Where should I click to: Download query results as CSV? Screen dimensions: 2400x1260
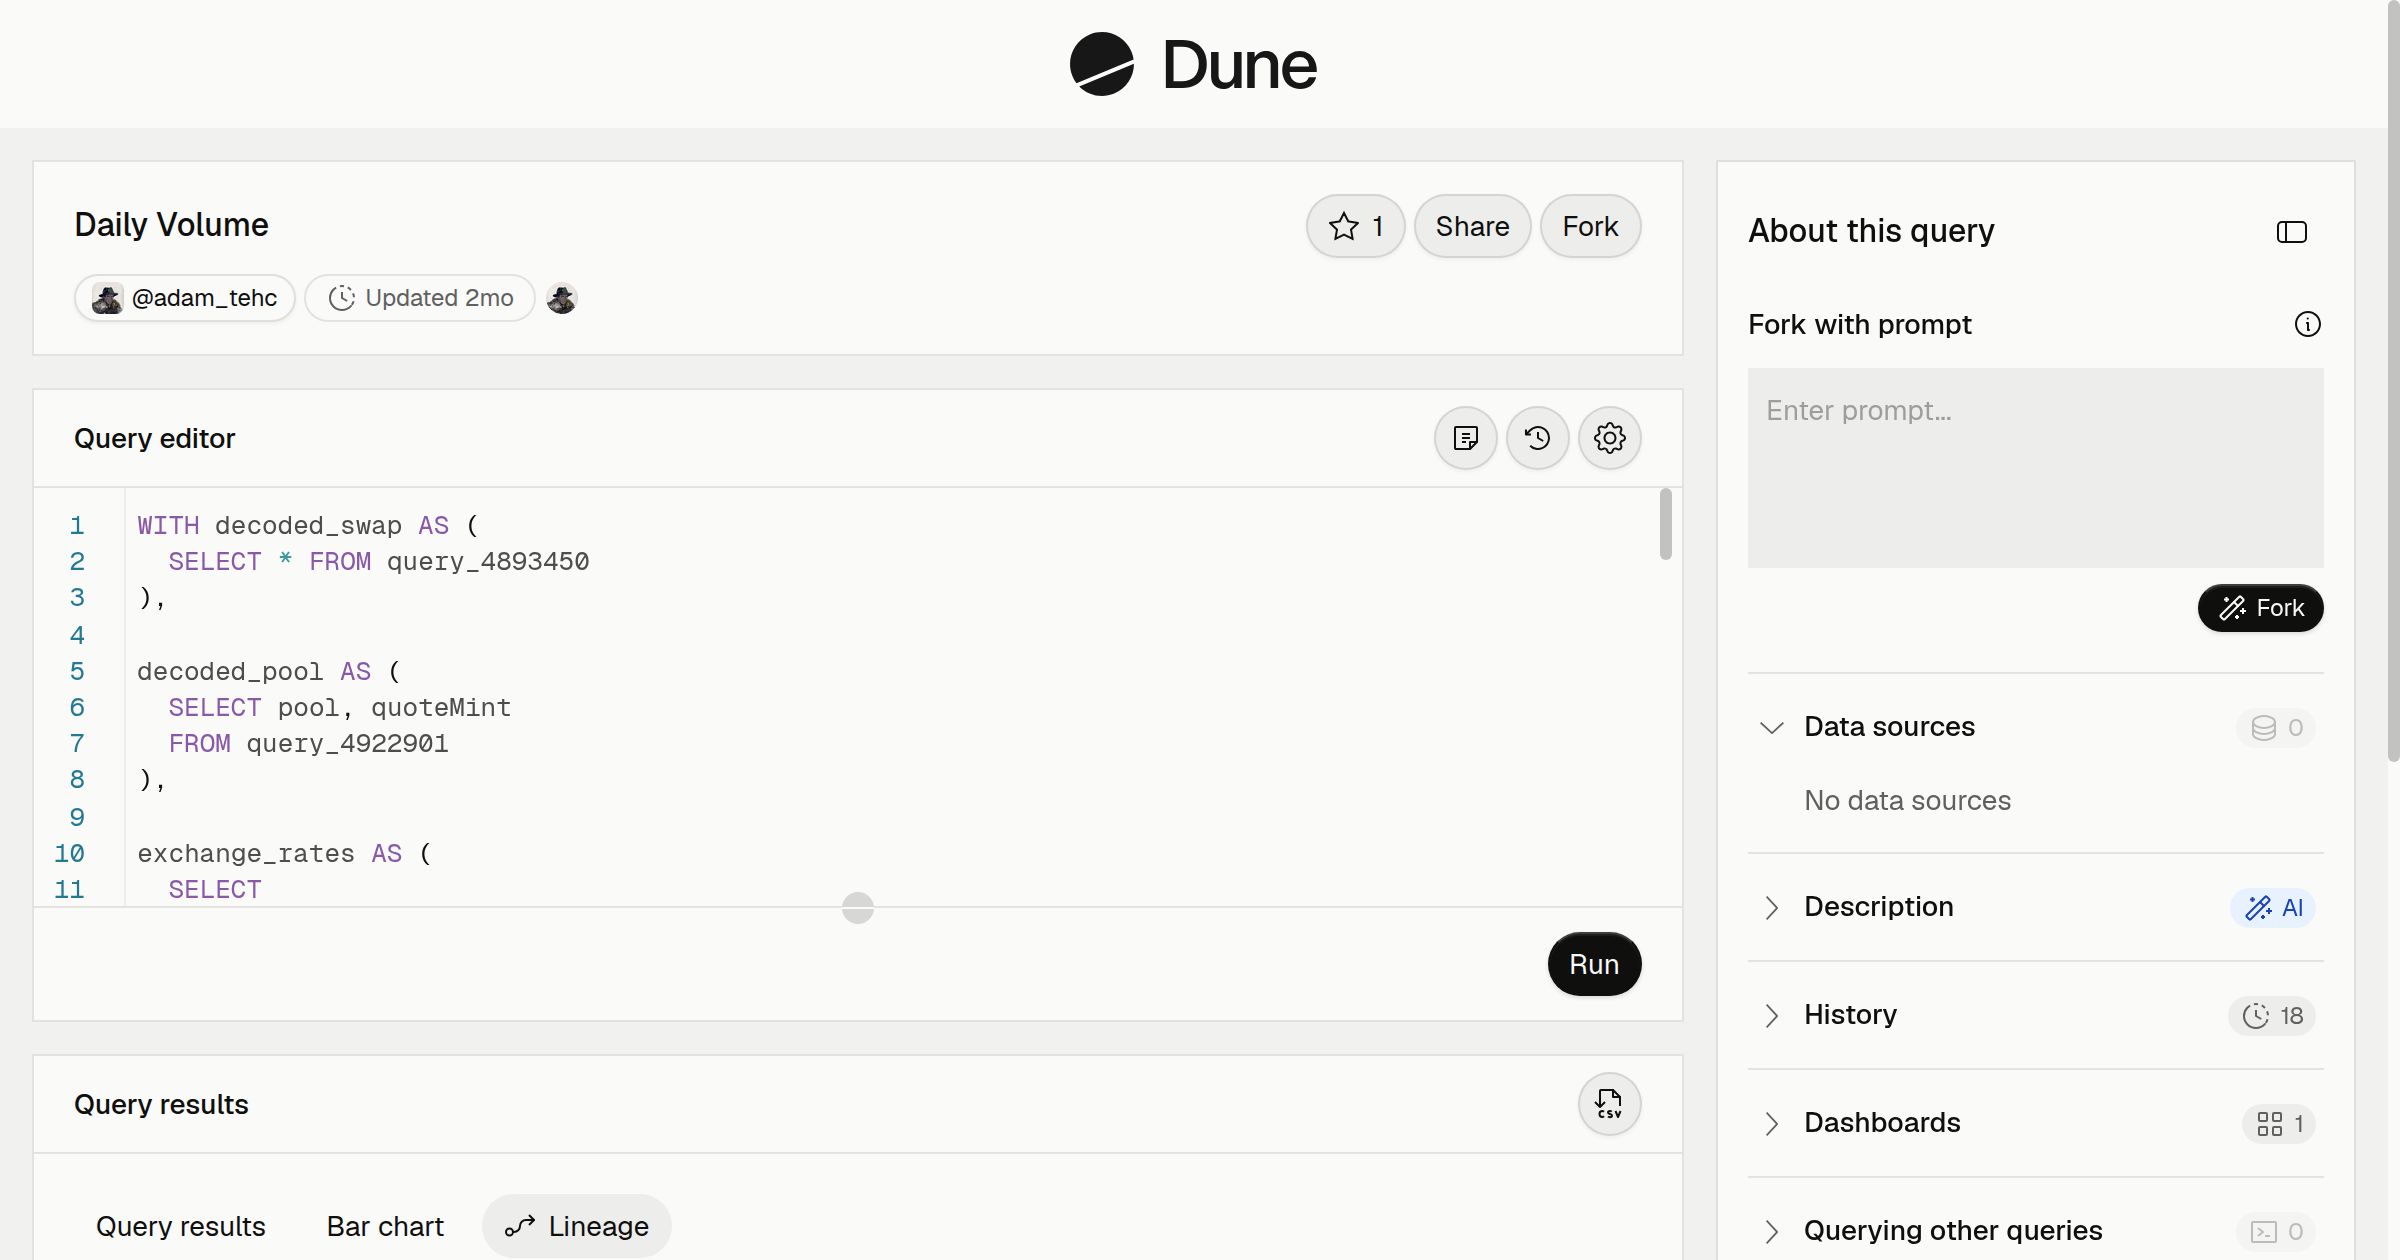point(1609,1104)
